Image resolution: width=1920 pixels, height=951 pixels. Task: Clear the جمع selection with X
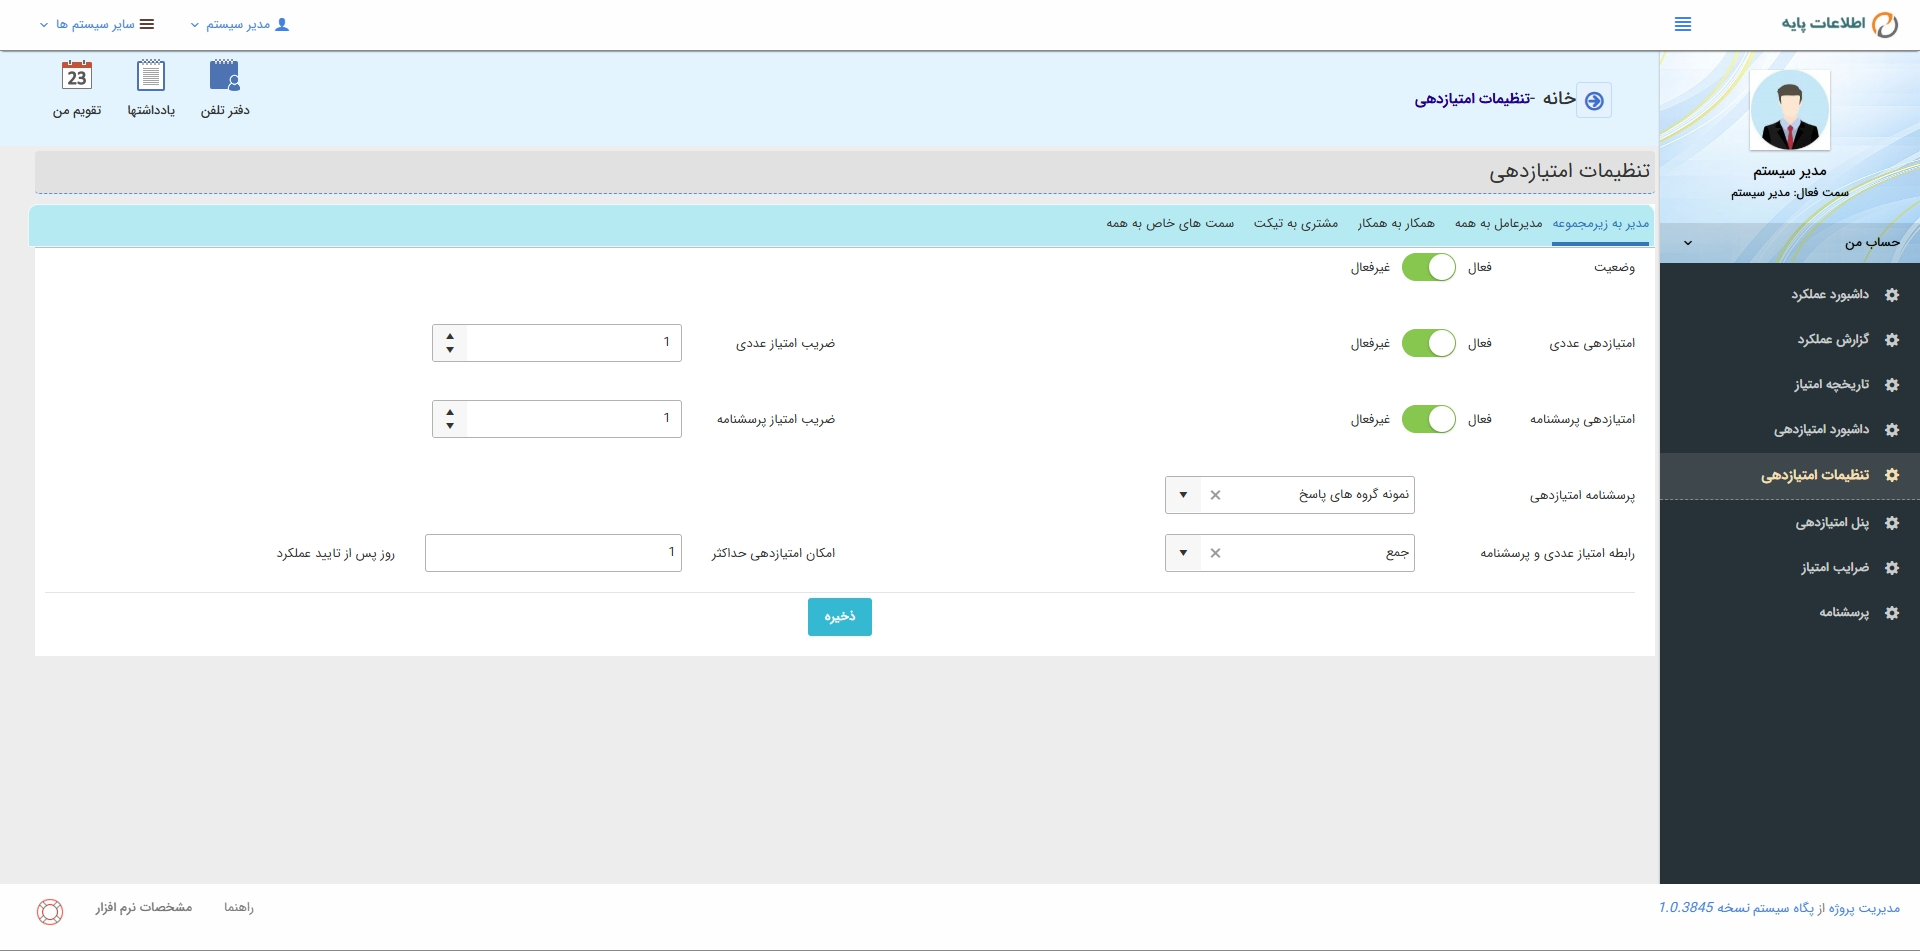(1215, 553)
